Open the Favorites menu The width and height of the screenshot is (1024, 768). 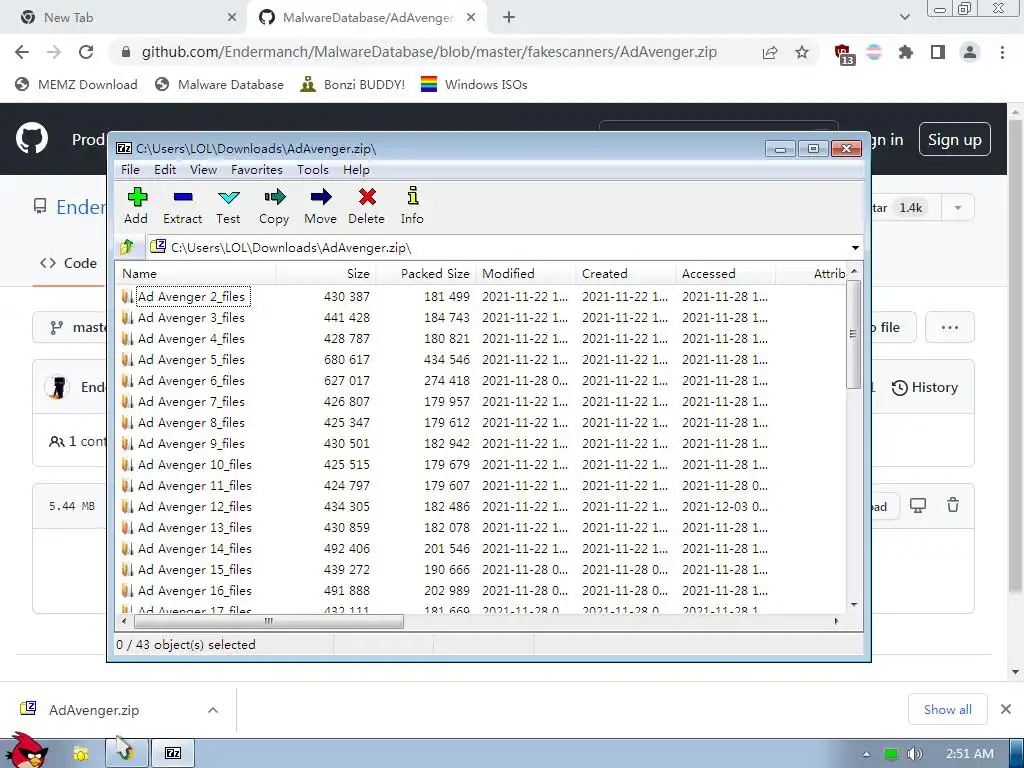pos(257,170)
